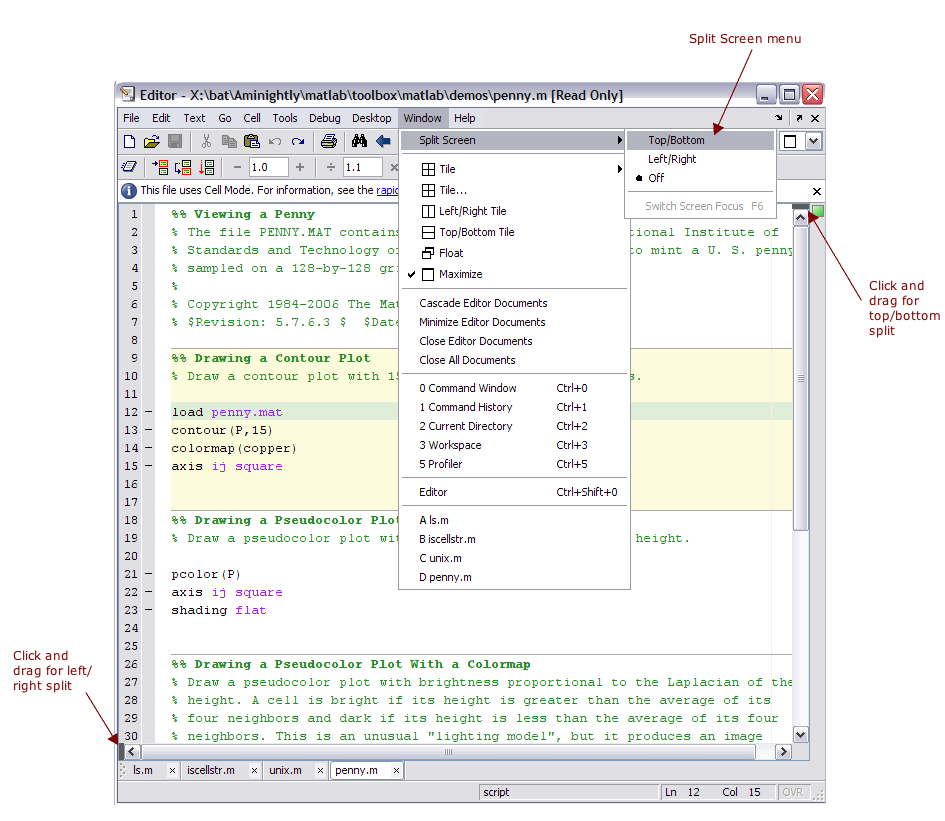This screenshot has width=945, height=821.
Task: Click the Redo arrow icon
Action: point(298,142)
